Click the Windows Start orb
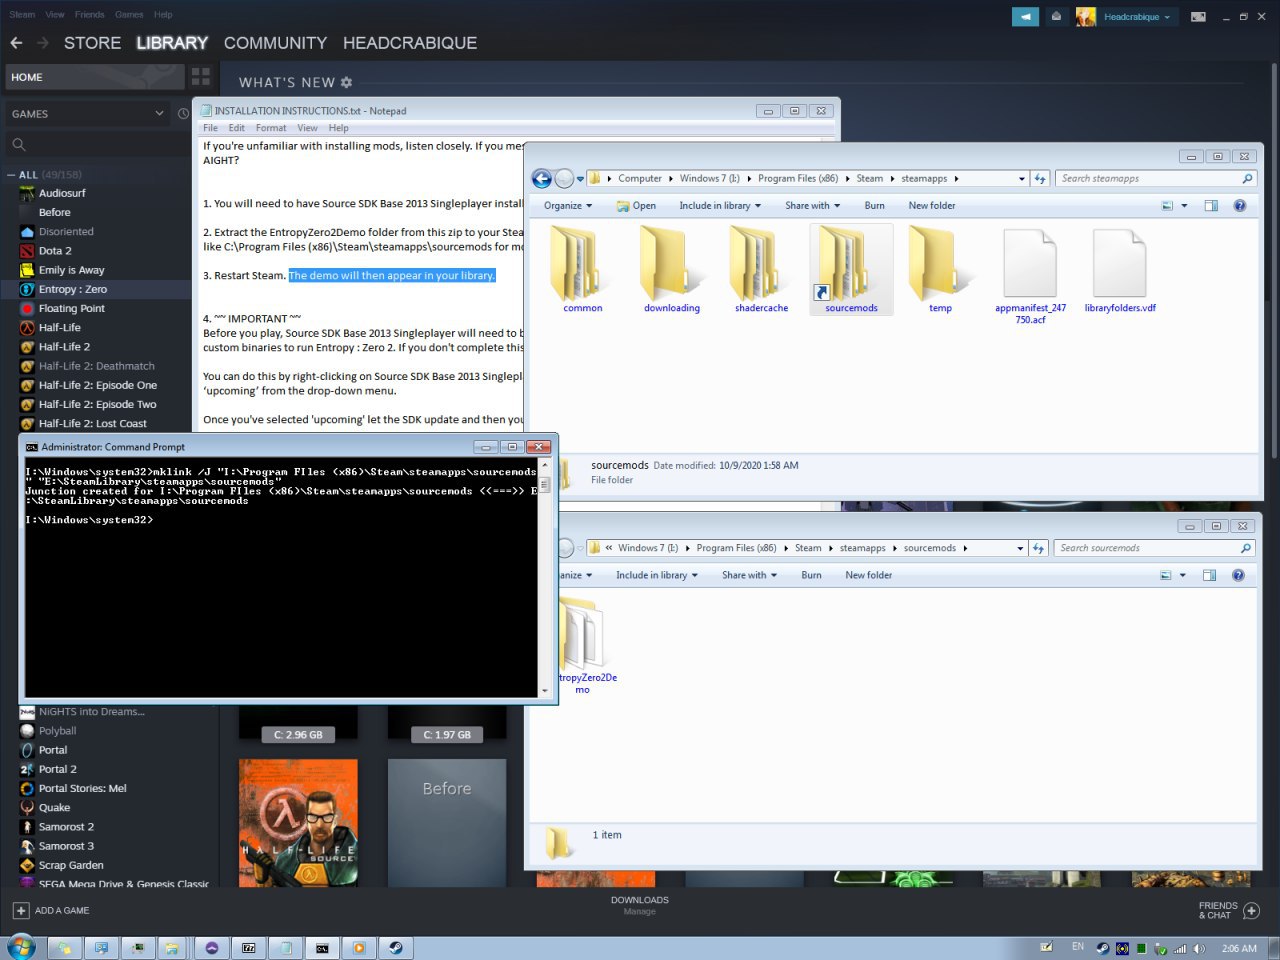This screenshot has width=1280, height=960. tap(21, 946)
